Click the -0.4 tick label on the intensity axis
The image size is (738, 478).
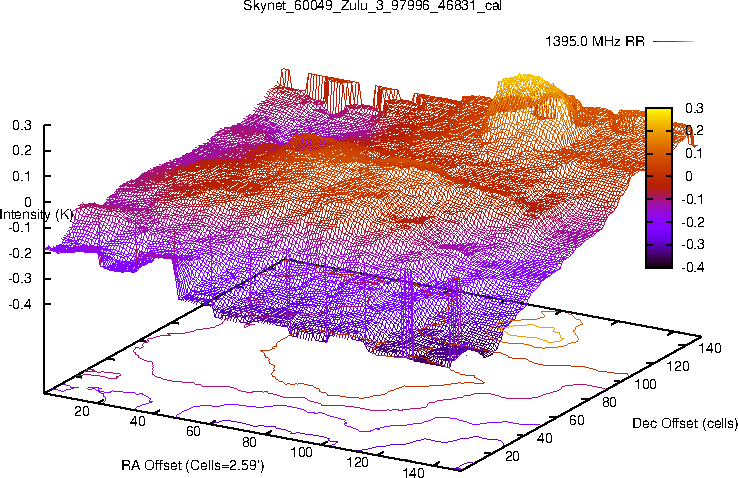coord(20,303)
